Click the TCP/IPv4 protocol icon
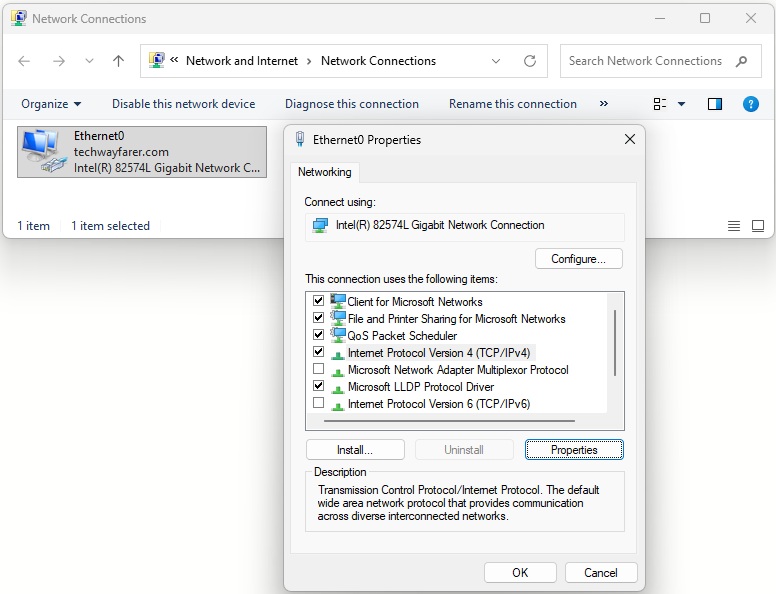Viewport: 776px width, 594px height. [x=338, y=355]
